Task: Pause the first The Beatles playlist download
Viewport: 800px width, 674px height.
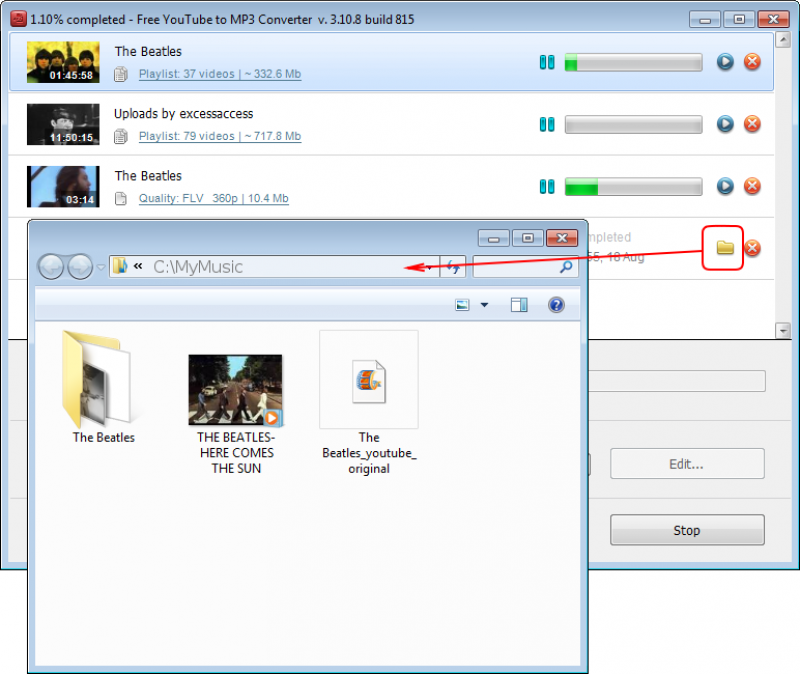Action: pyautogui.click(x=547, y=62)
